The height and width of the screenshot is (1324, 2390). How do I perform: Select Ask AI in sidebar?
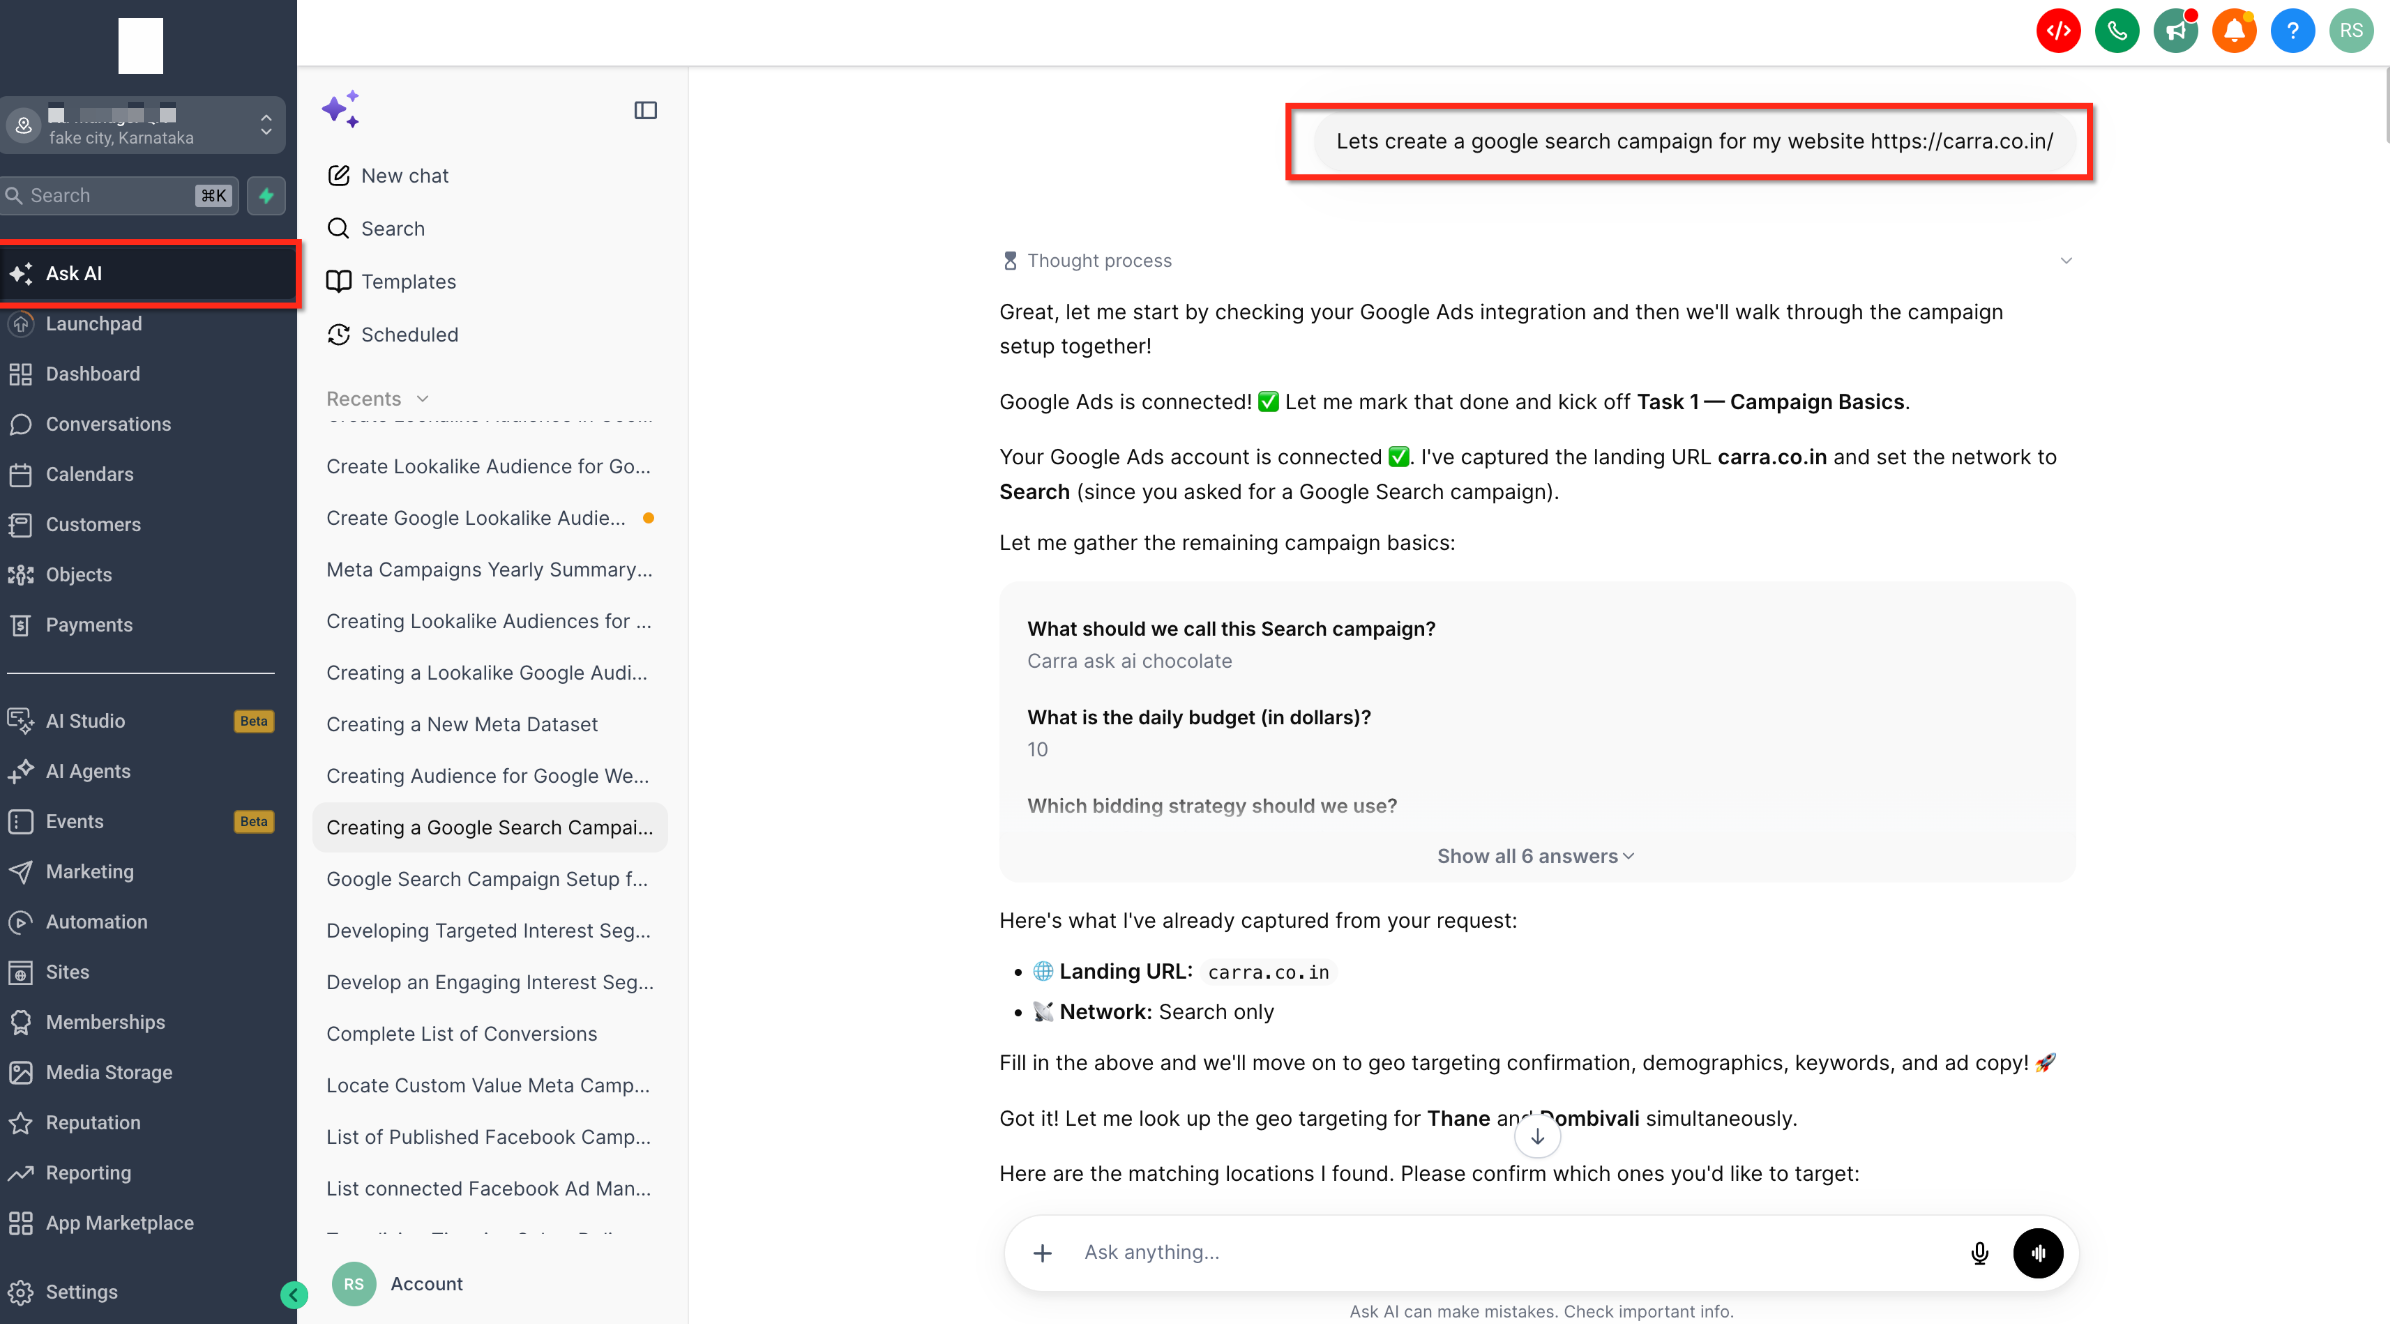148,274
